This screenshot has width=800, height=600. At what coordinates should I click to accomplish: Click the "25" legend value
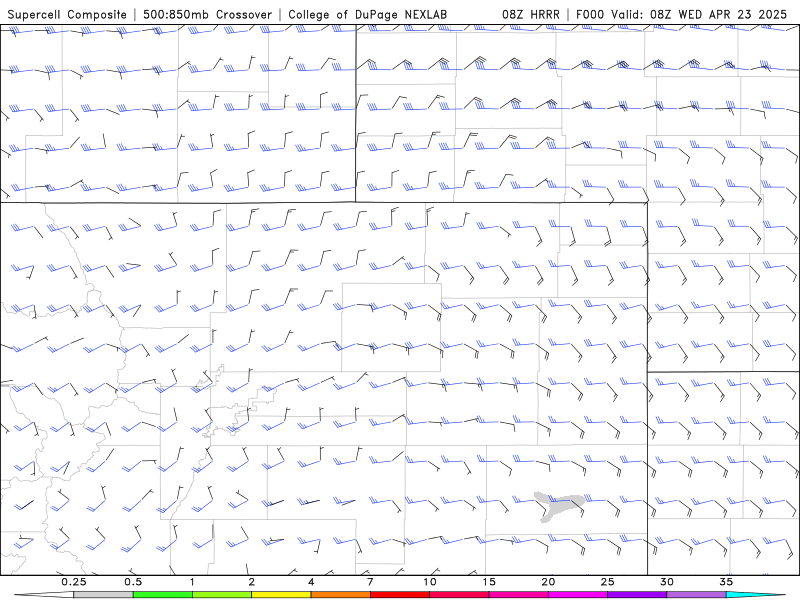pyautogui.click(x=607, y=582)
